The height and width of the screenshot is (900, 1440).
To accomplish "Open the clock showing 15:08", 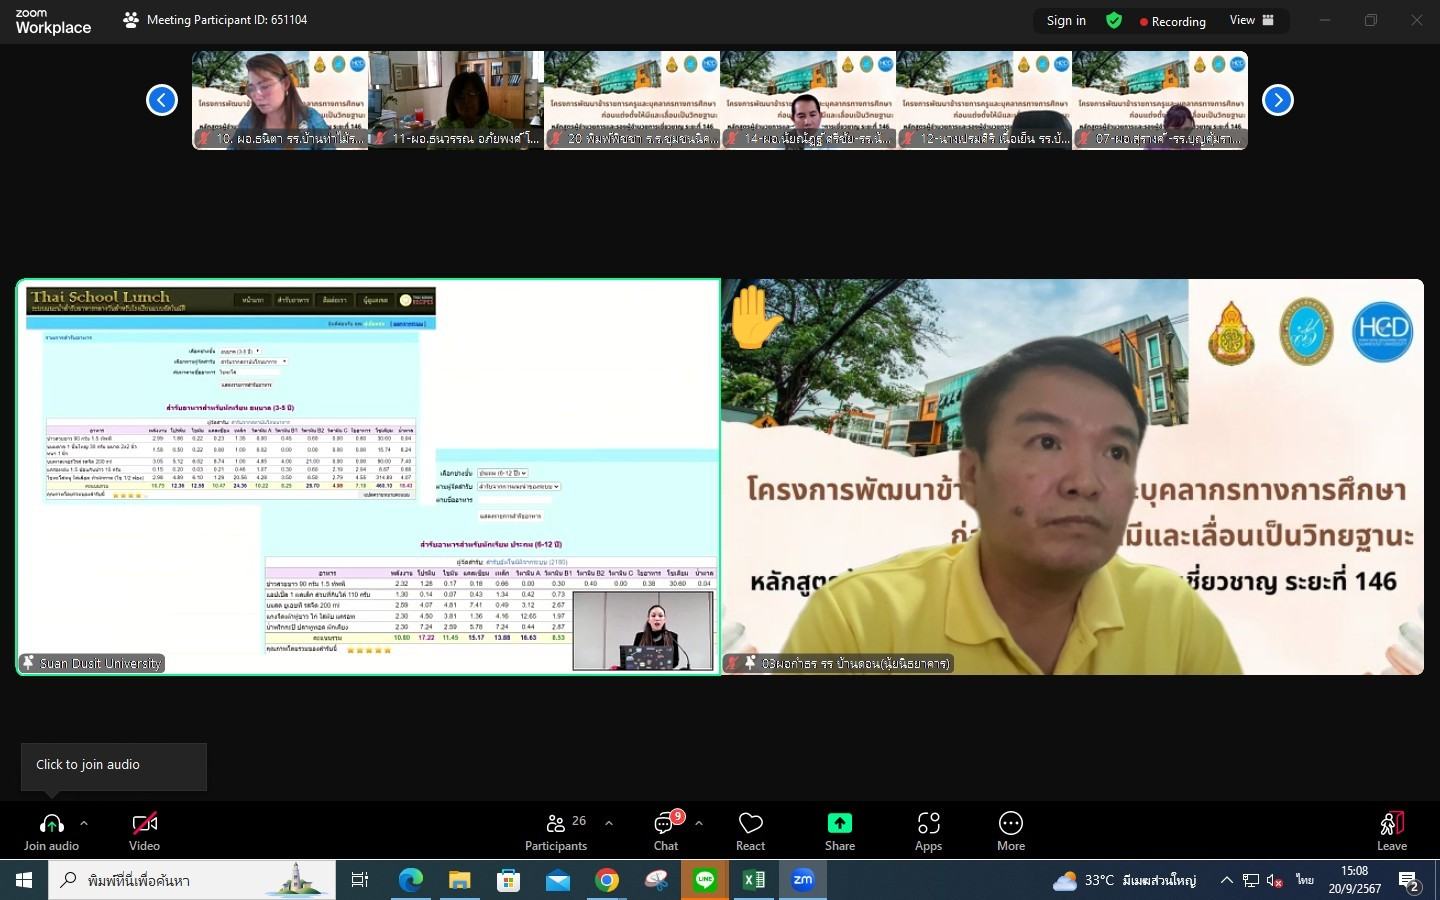I will (x=1355, y=880).
